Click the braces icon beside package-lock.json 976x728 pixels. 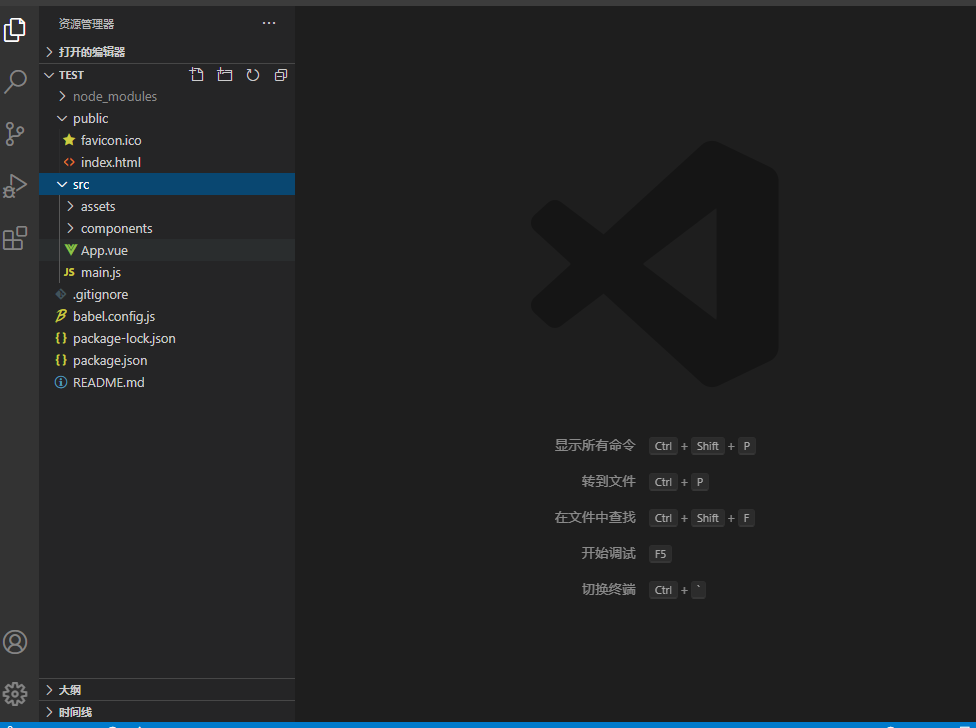[61, 338]
